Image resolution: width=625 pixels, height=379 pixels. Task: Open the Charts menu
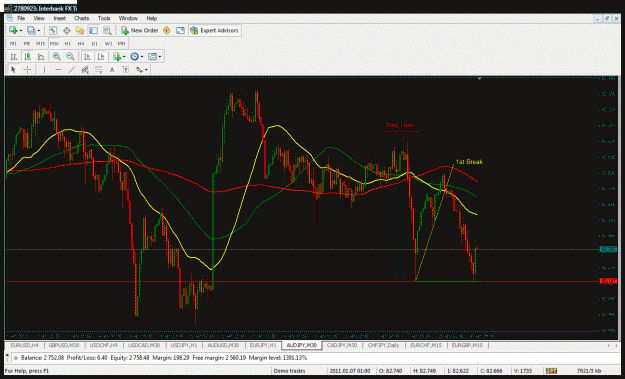(81, 18)
